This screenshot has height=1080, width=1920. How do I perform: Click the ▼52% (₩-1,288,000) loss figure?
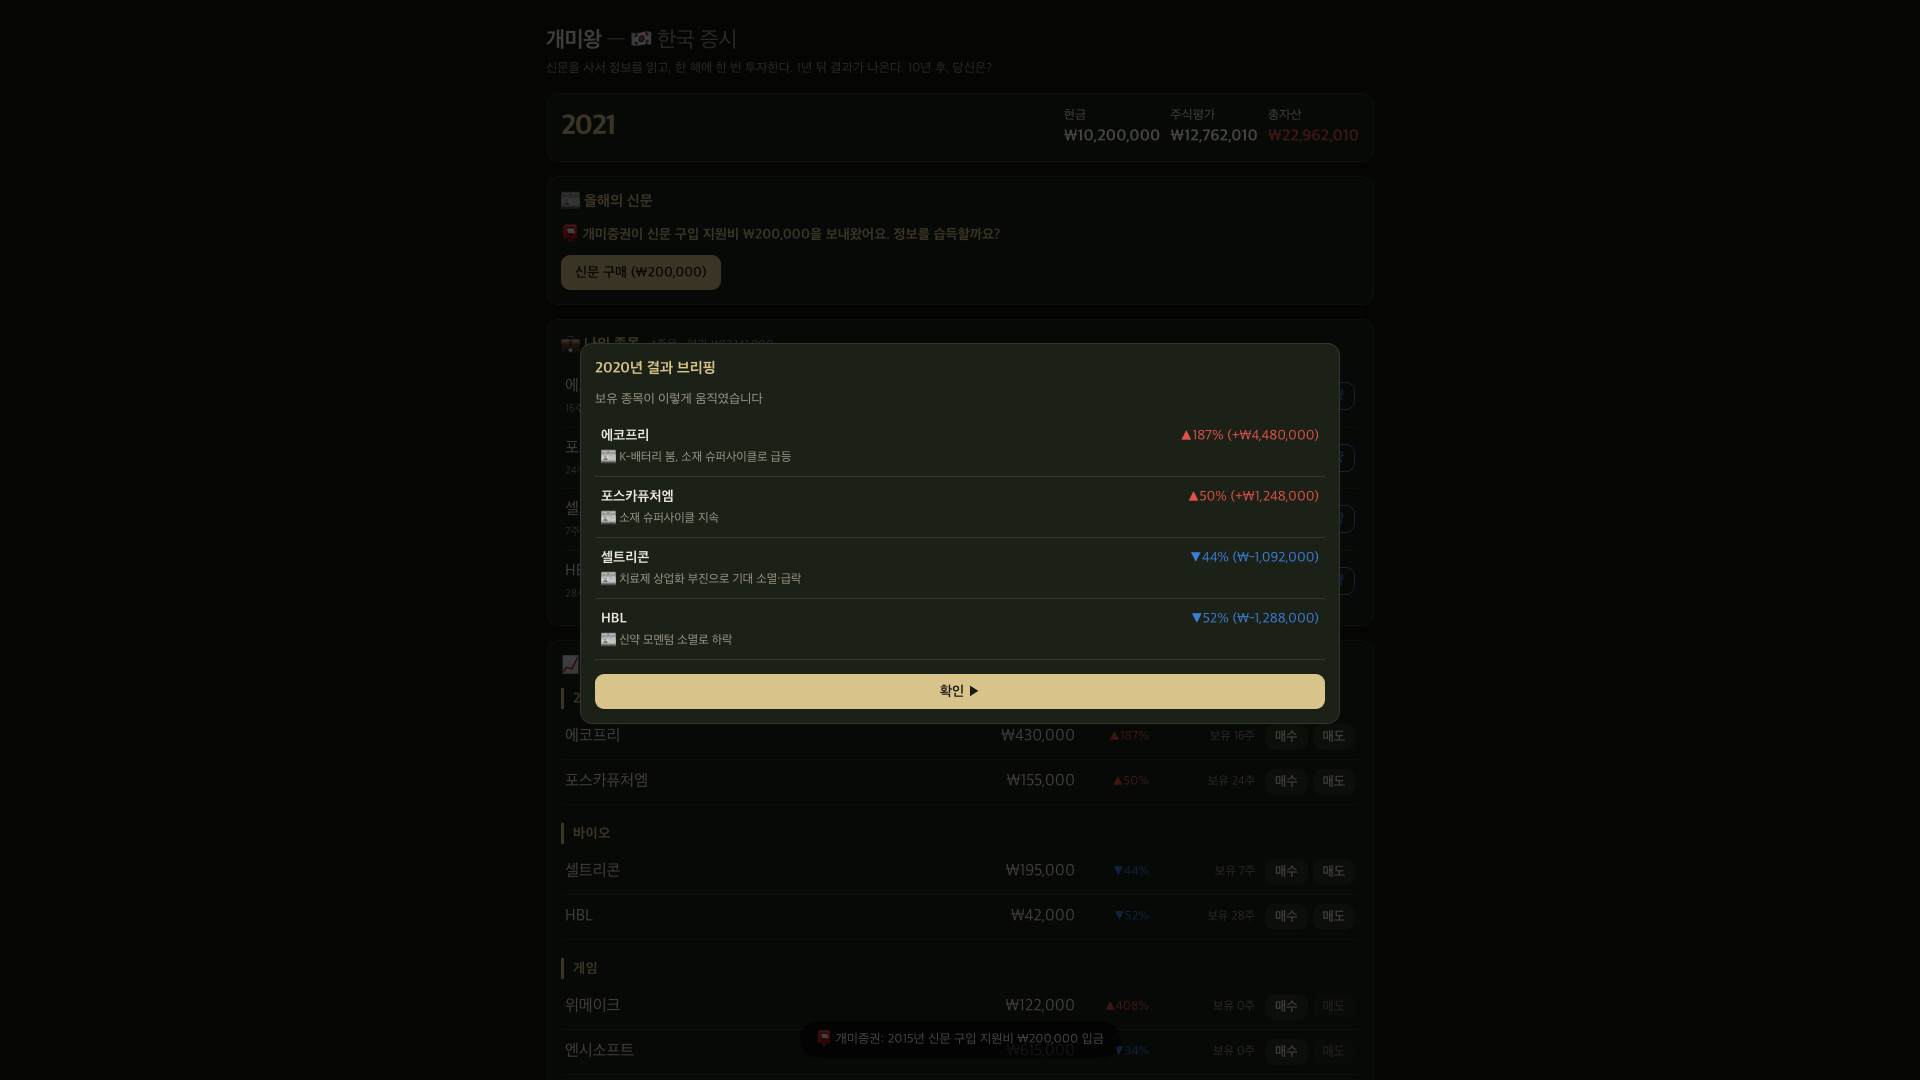(x=1255, y=618)
